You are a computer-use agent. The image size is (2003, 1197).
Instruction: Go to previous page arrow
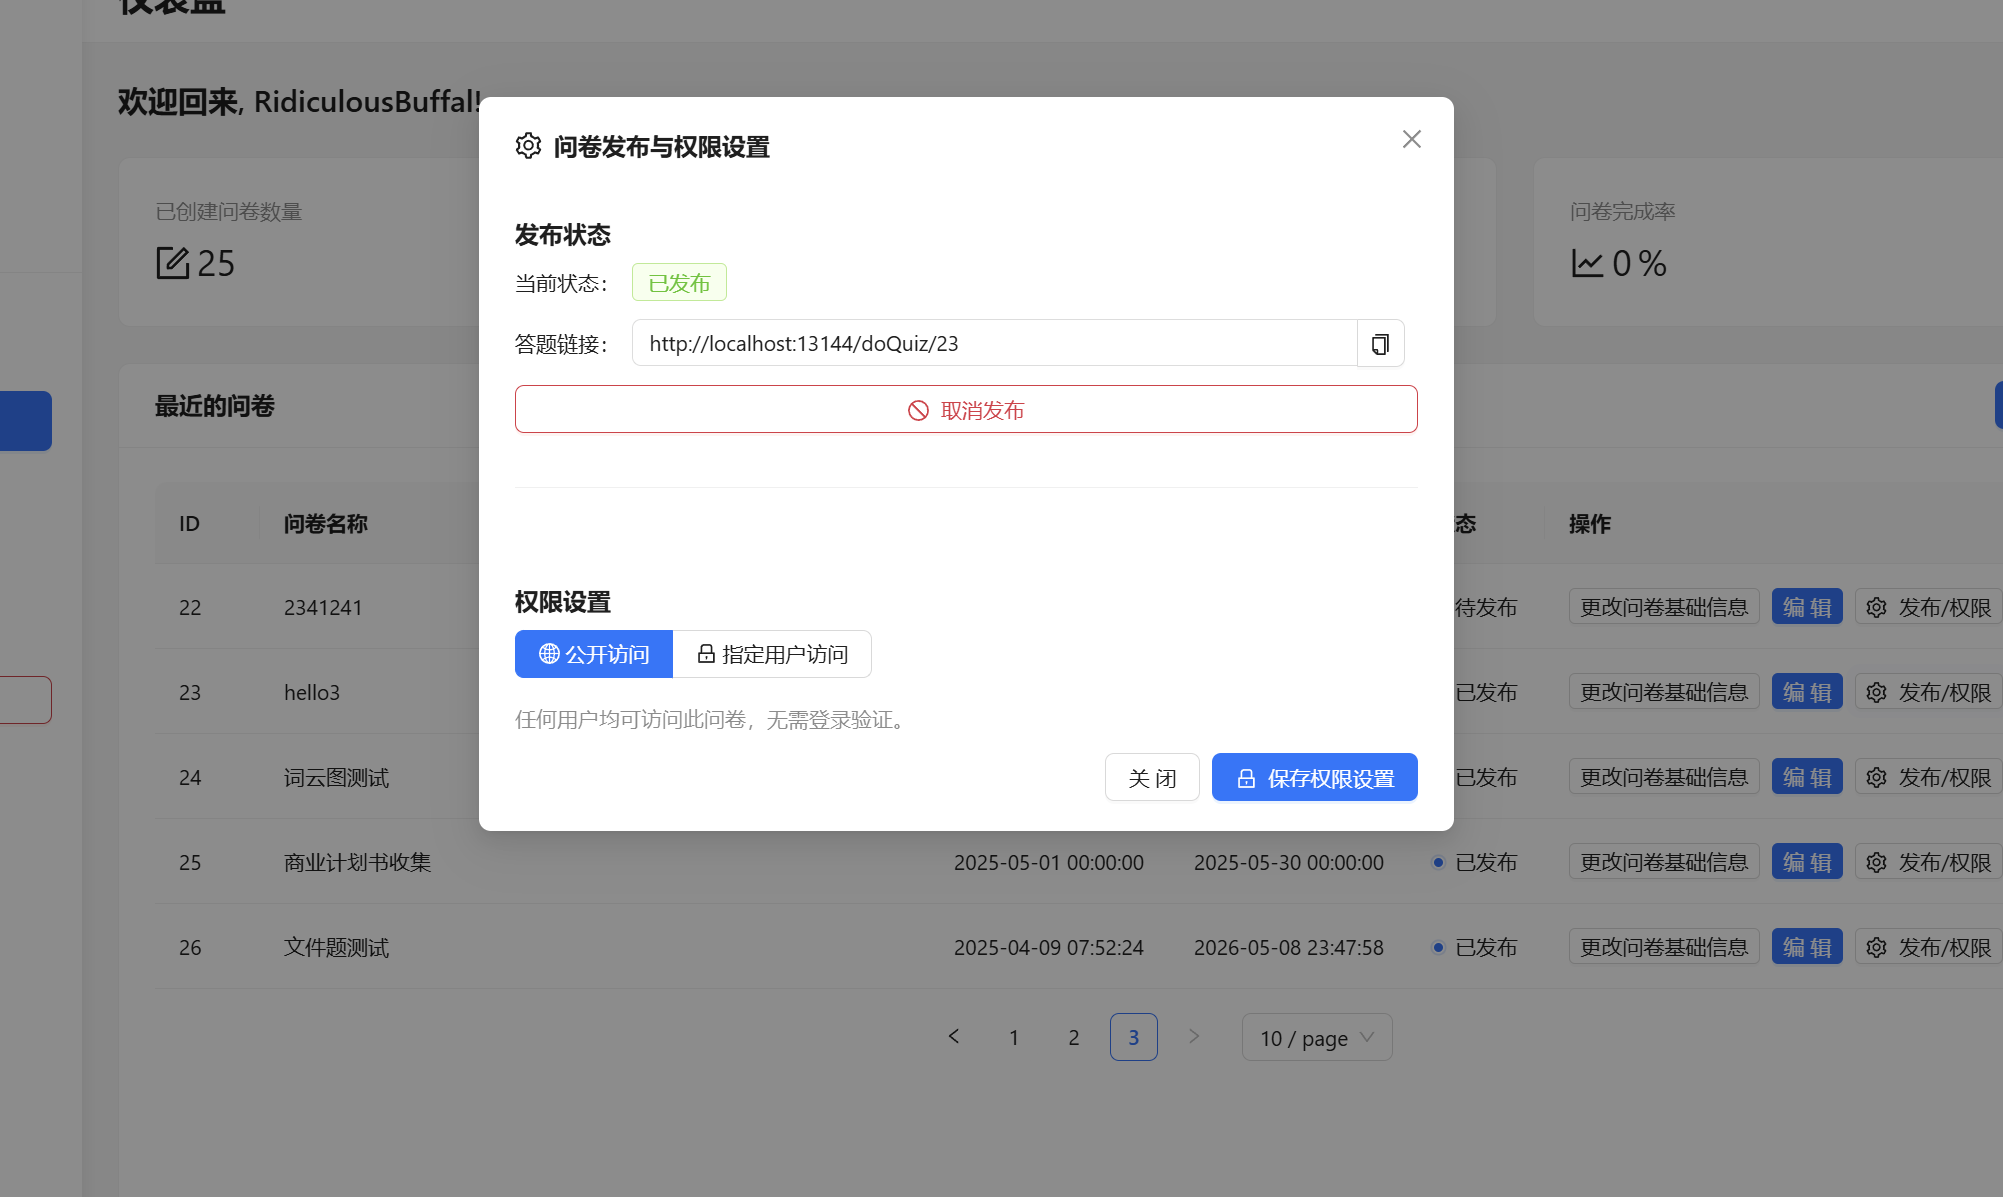point(954,1037)
